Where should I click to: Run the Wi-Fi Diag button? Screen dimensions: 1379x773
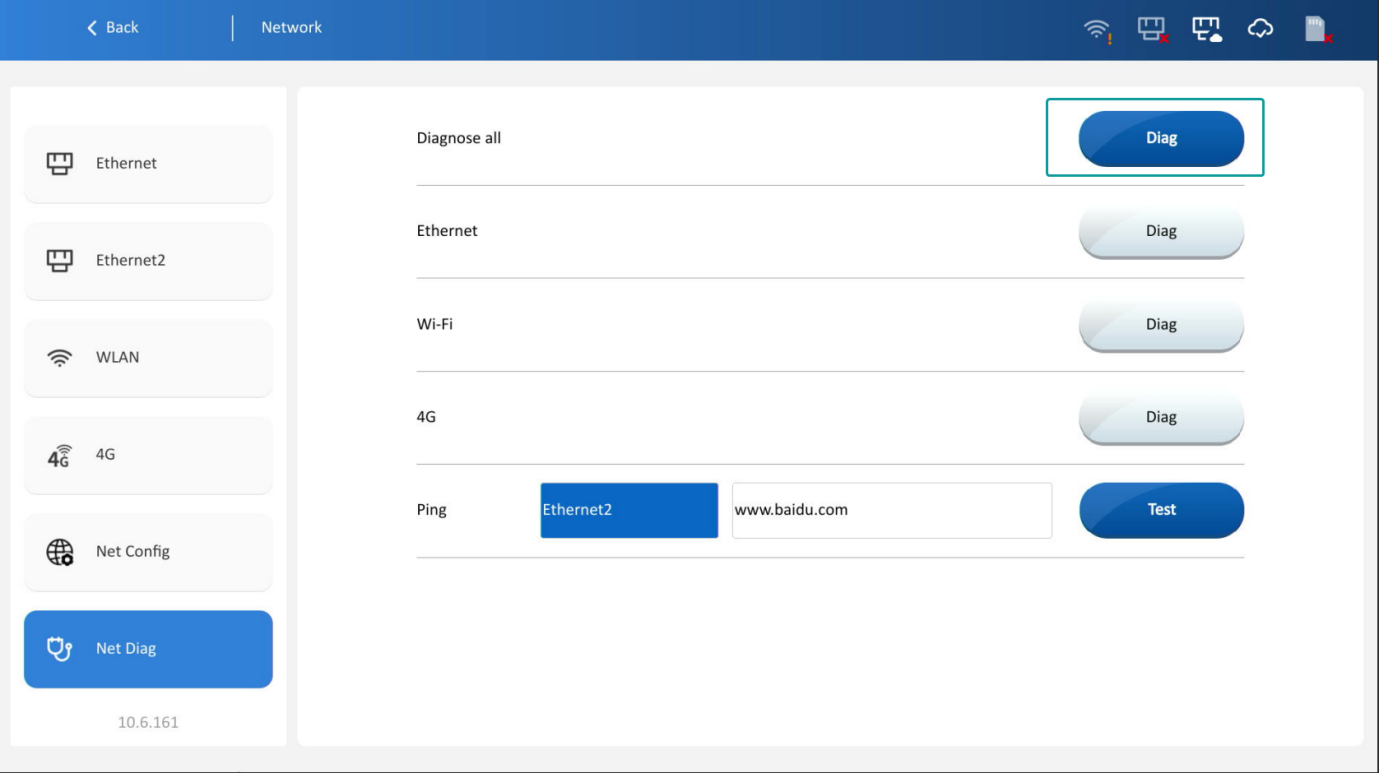[1161, 325]
